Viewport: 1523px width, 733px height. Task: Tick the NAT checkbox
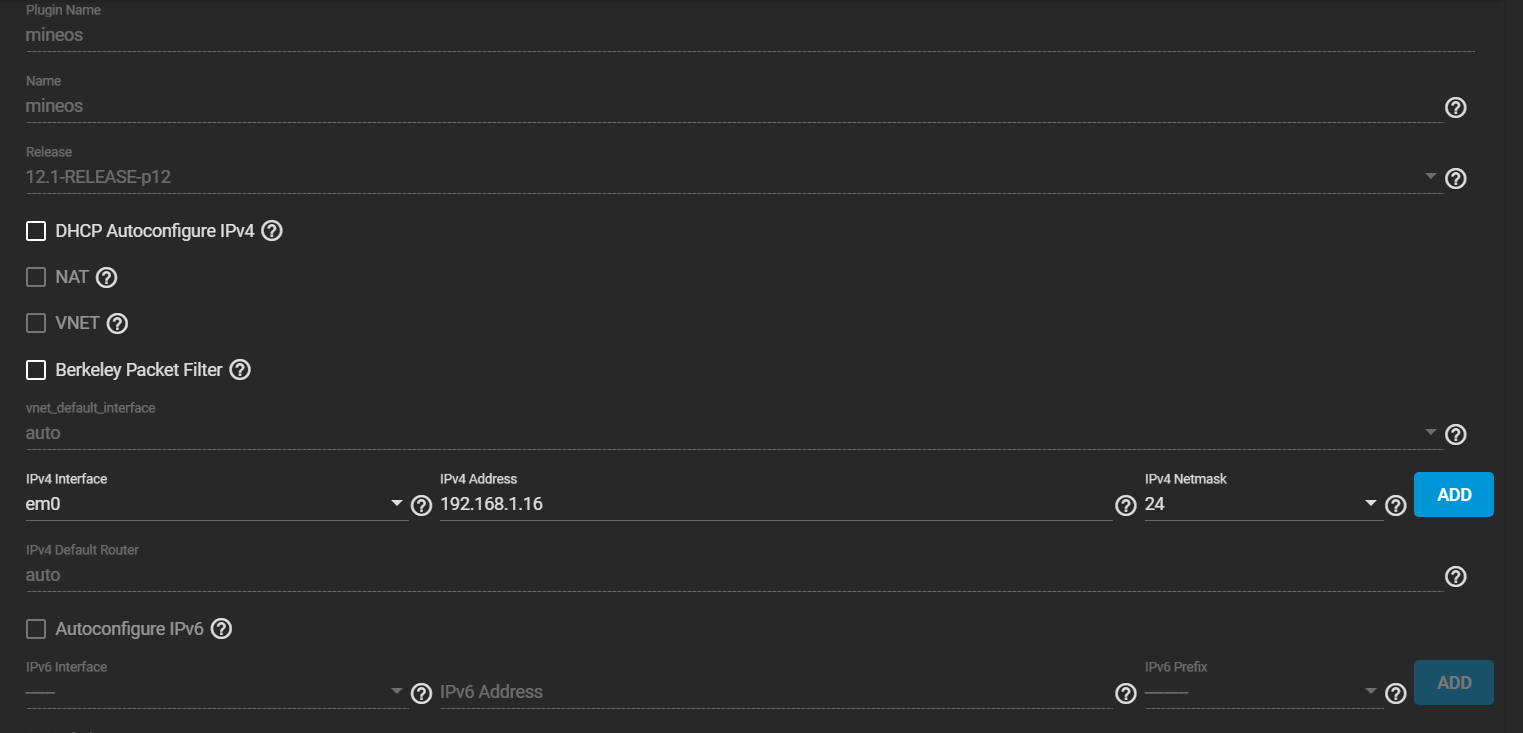[36, 277]
